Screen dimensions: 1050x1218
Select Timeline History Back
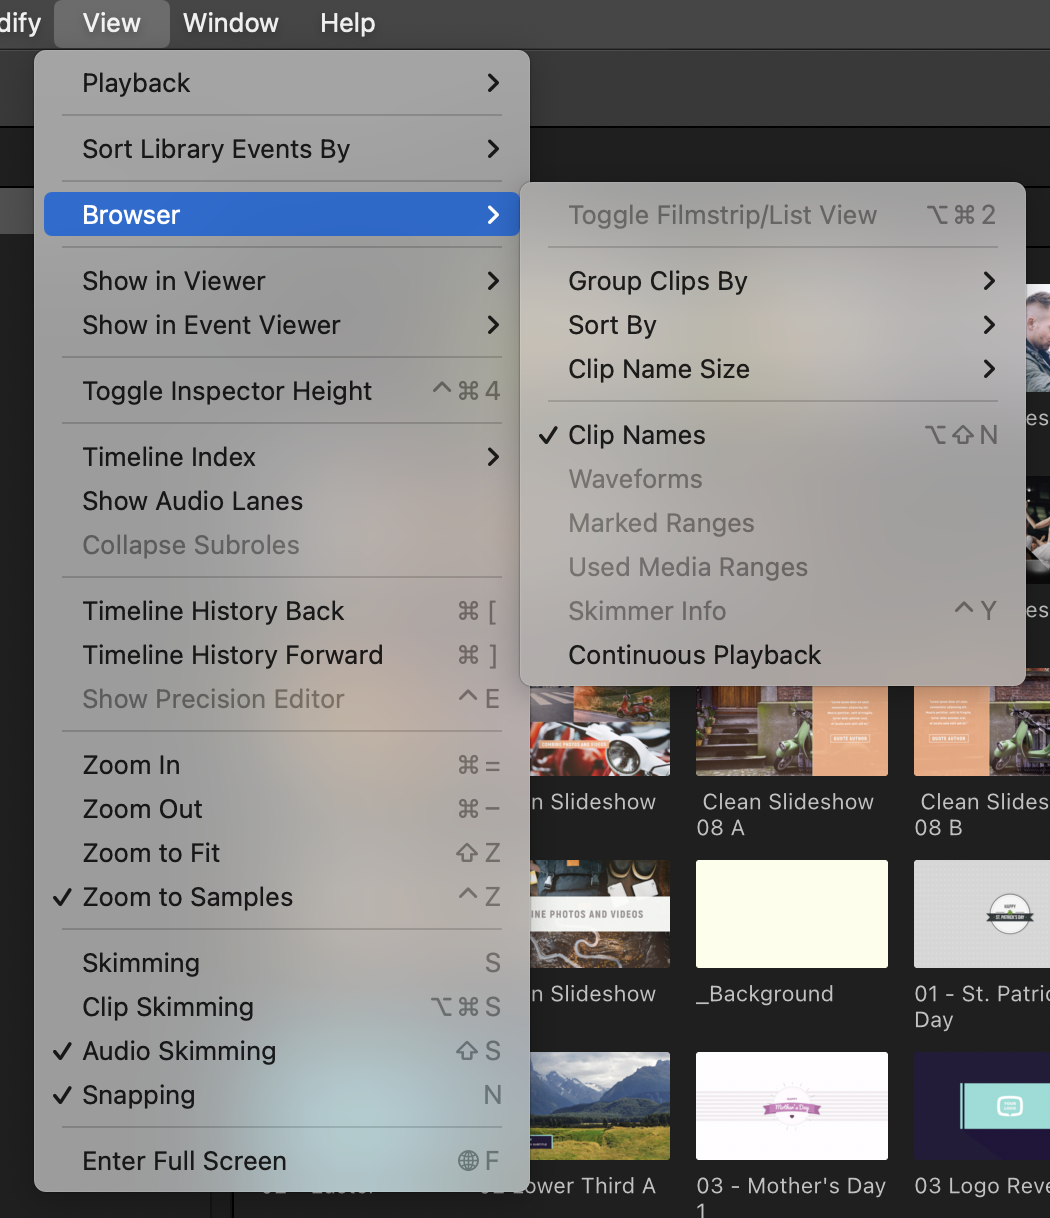tap(213, 611)
